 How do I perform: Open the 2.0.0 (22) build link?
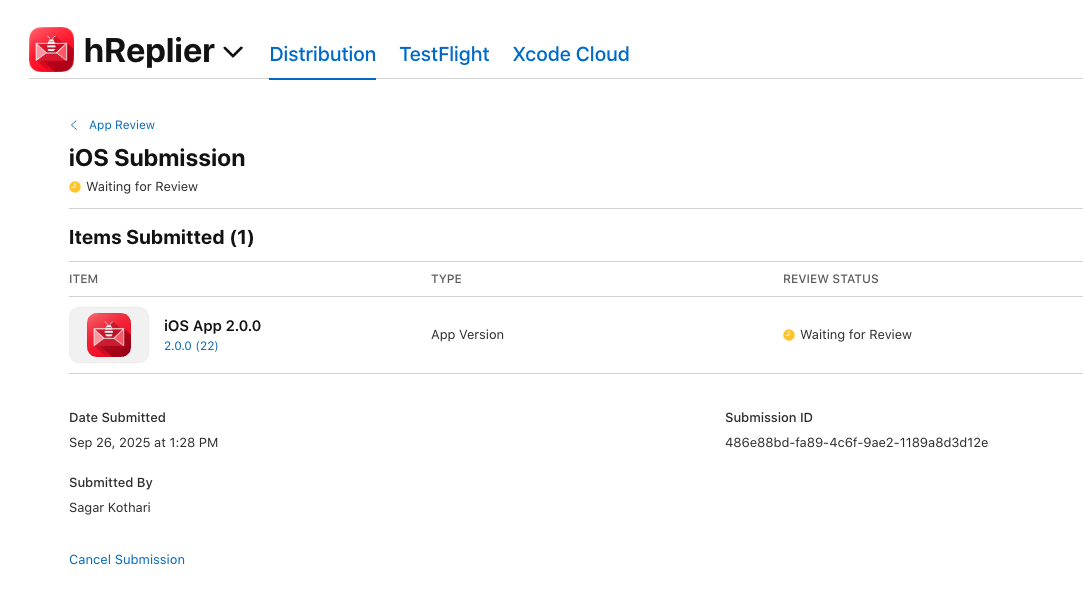click(x=191, y=346)
